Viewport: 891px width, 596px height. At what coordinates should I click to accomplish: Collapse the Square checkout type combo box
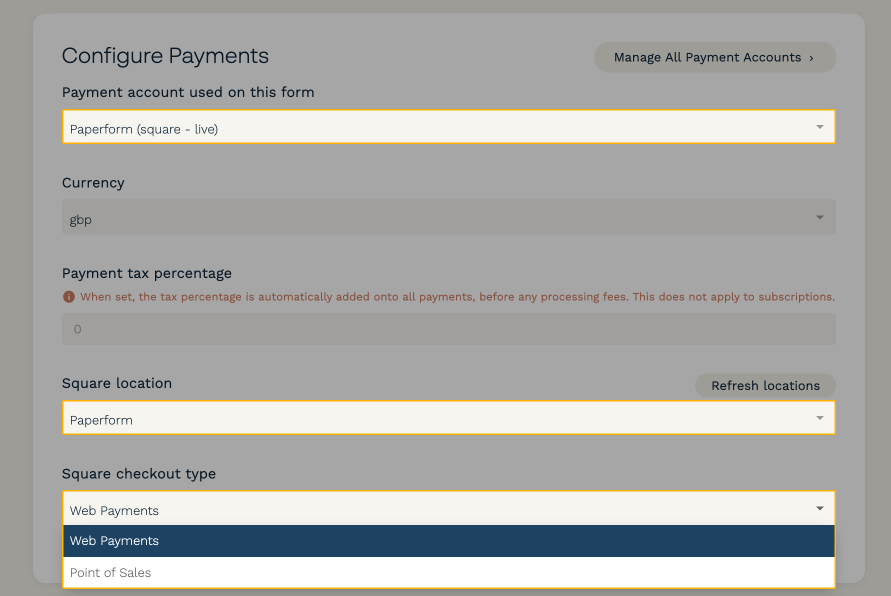click(x=440, y=509)
